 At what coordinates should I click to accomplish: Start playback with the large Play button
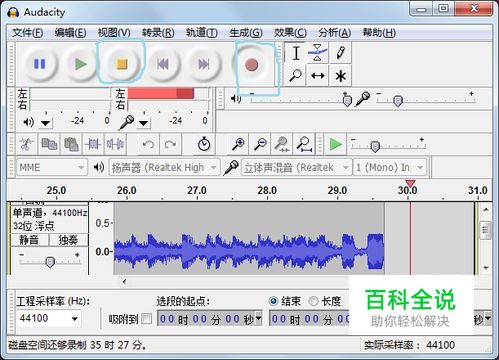point(80,64)
